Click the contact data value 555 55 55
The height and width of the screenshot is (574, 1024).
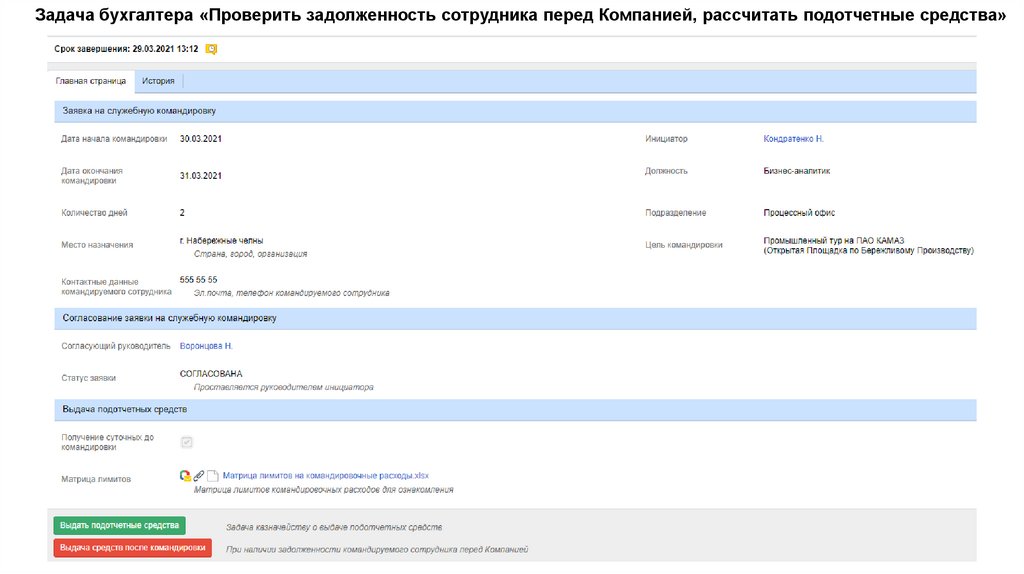[x=198, y=280]
